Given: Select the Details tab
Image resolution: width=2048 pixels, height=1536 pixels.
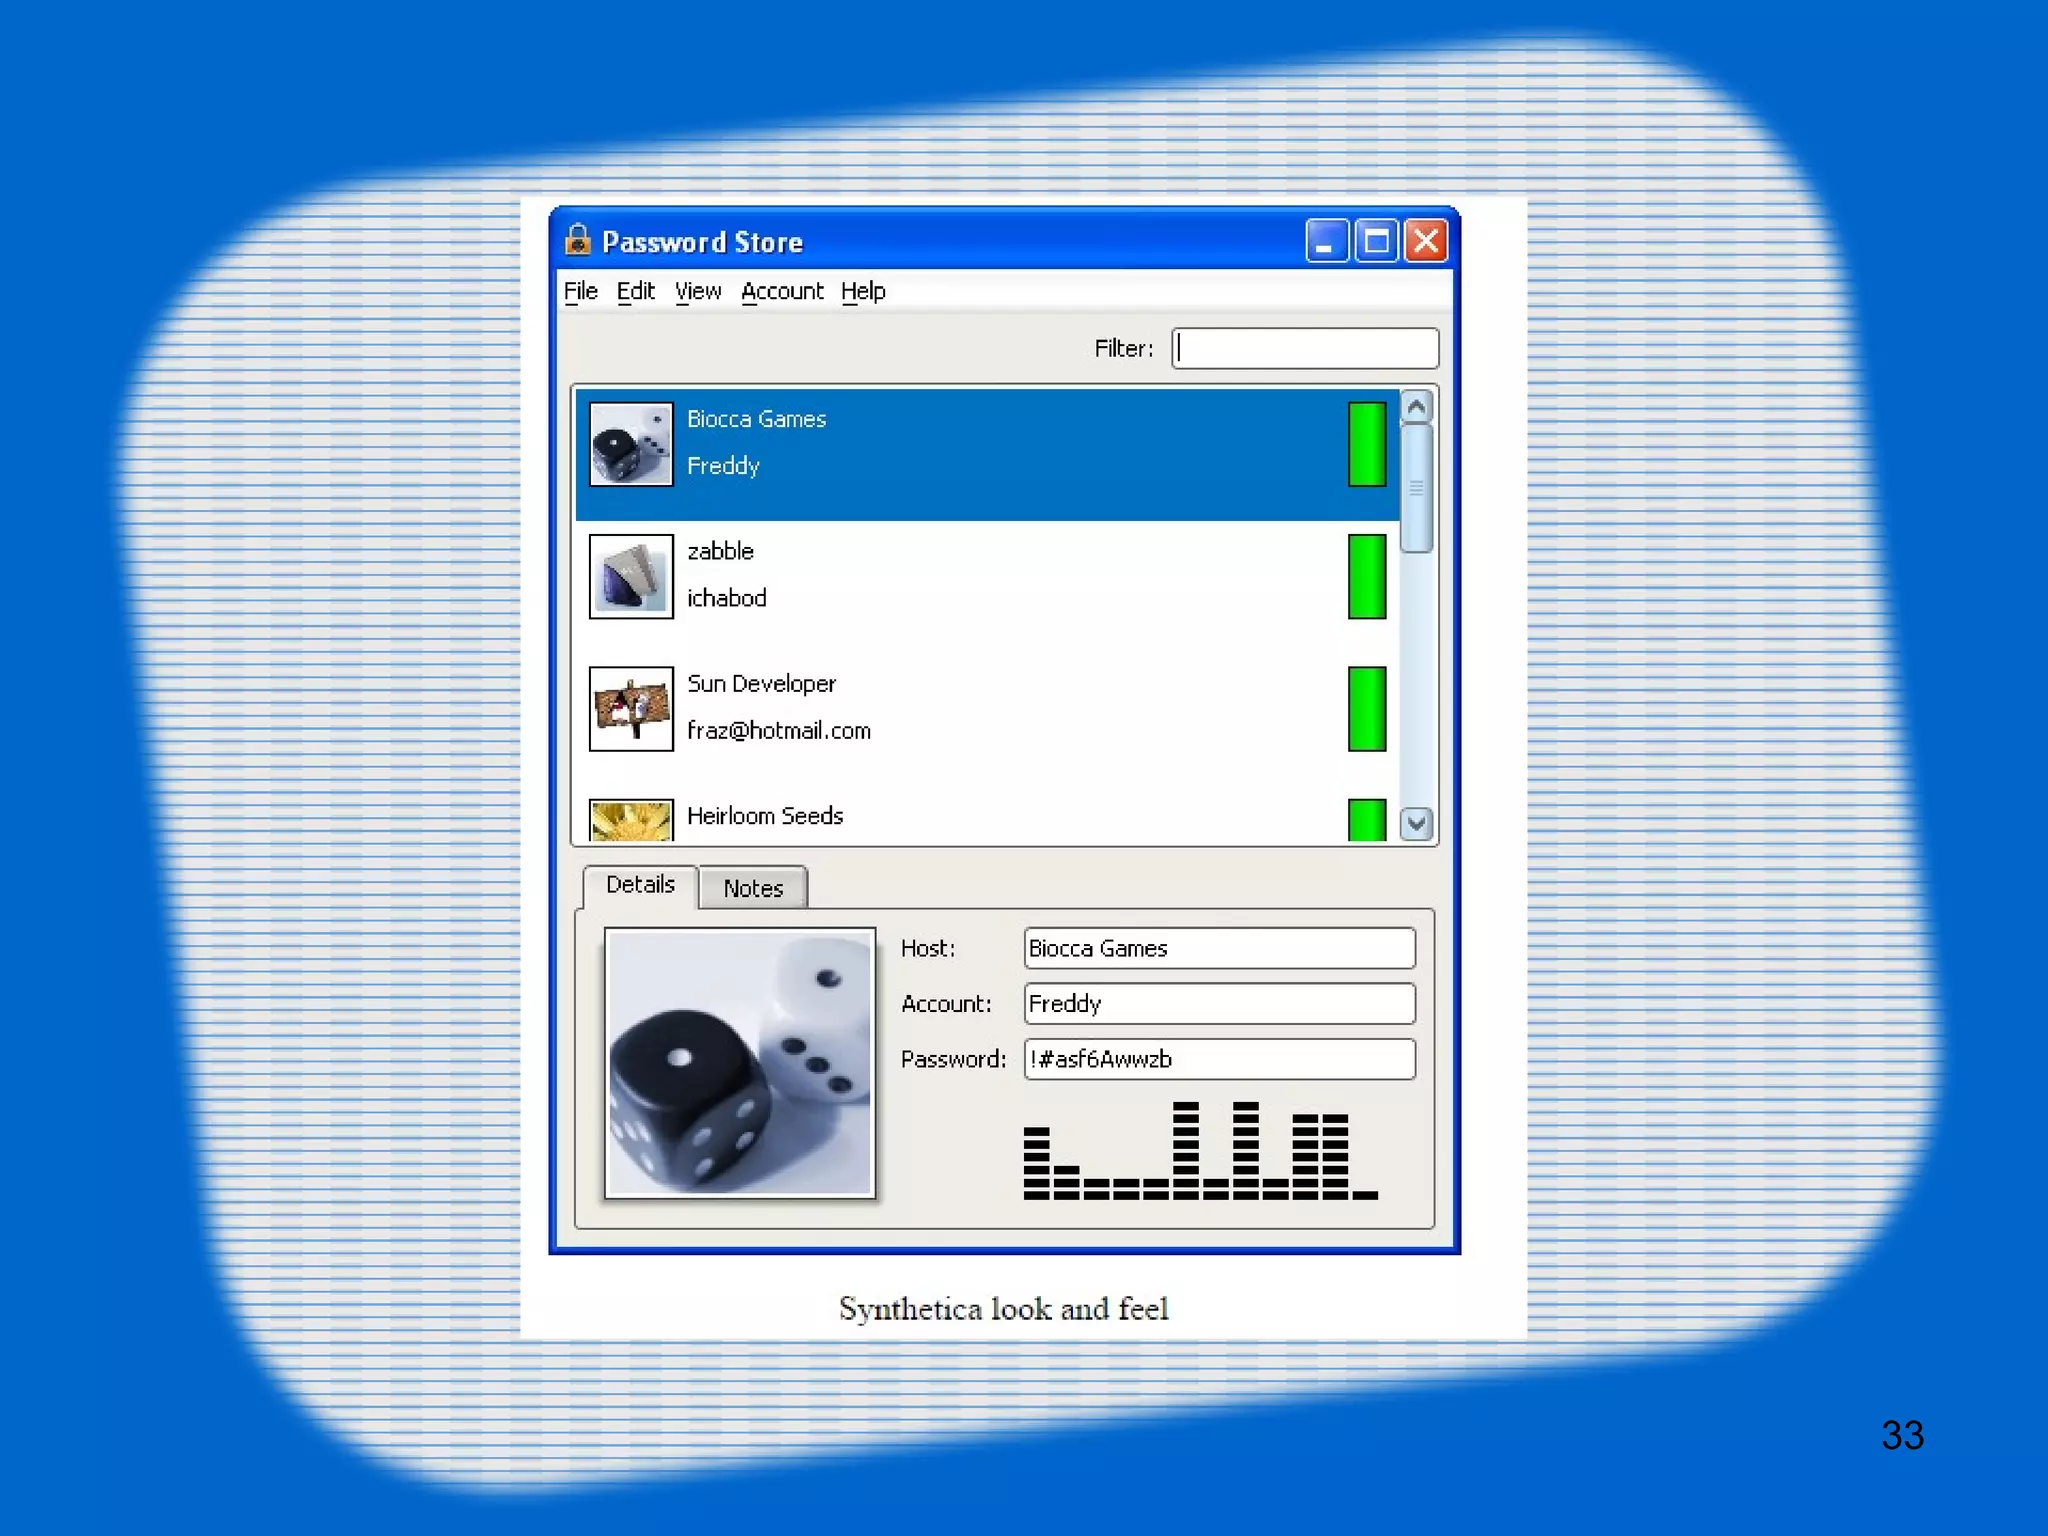Looking at the screenshot, I should 640,885.
